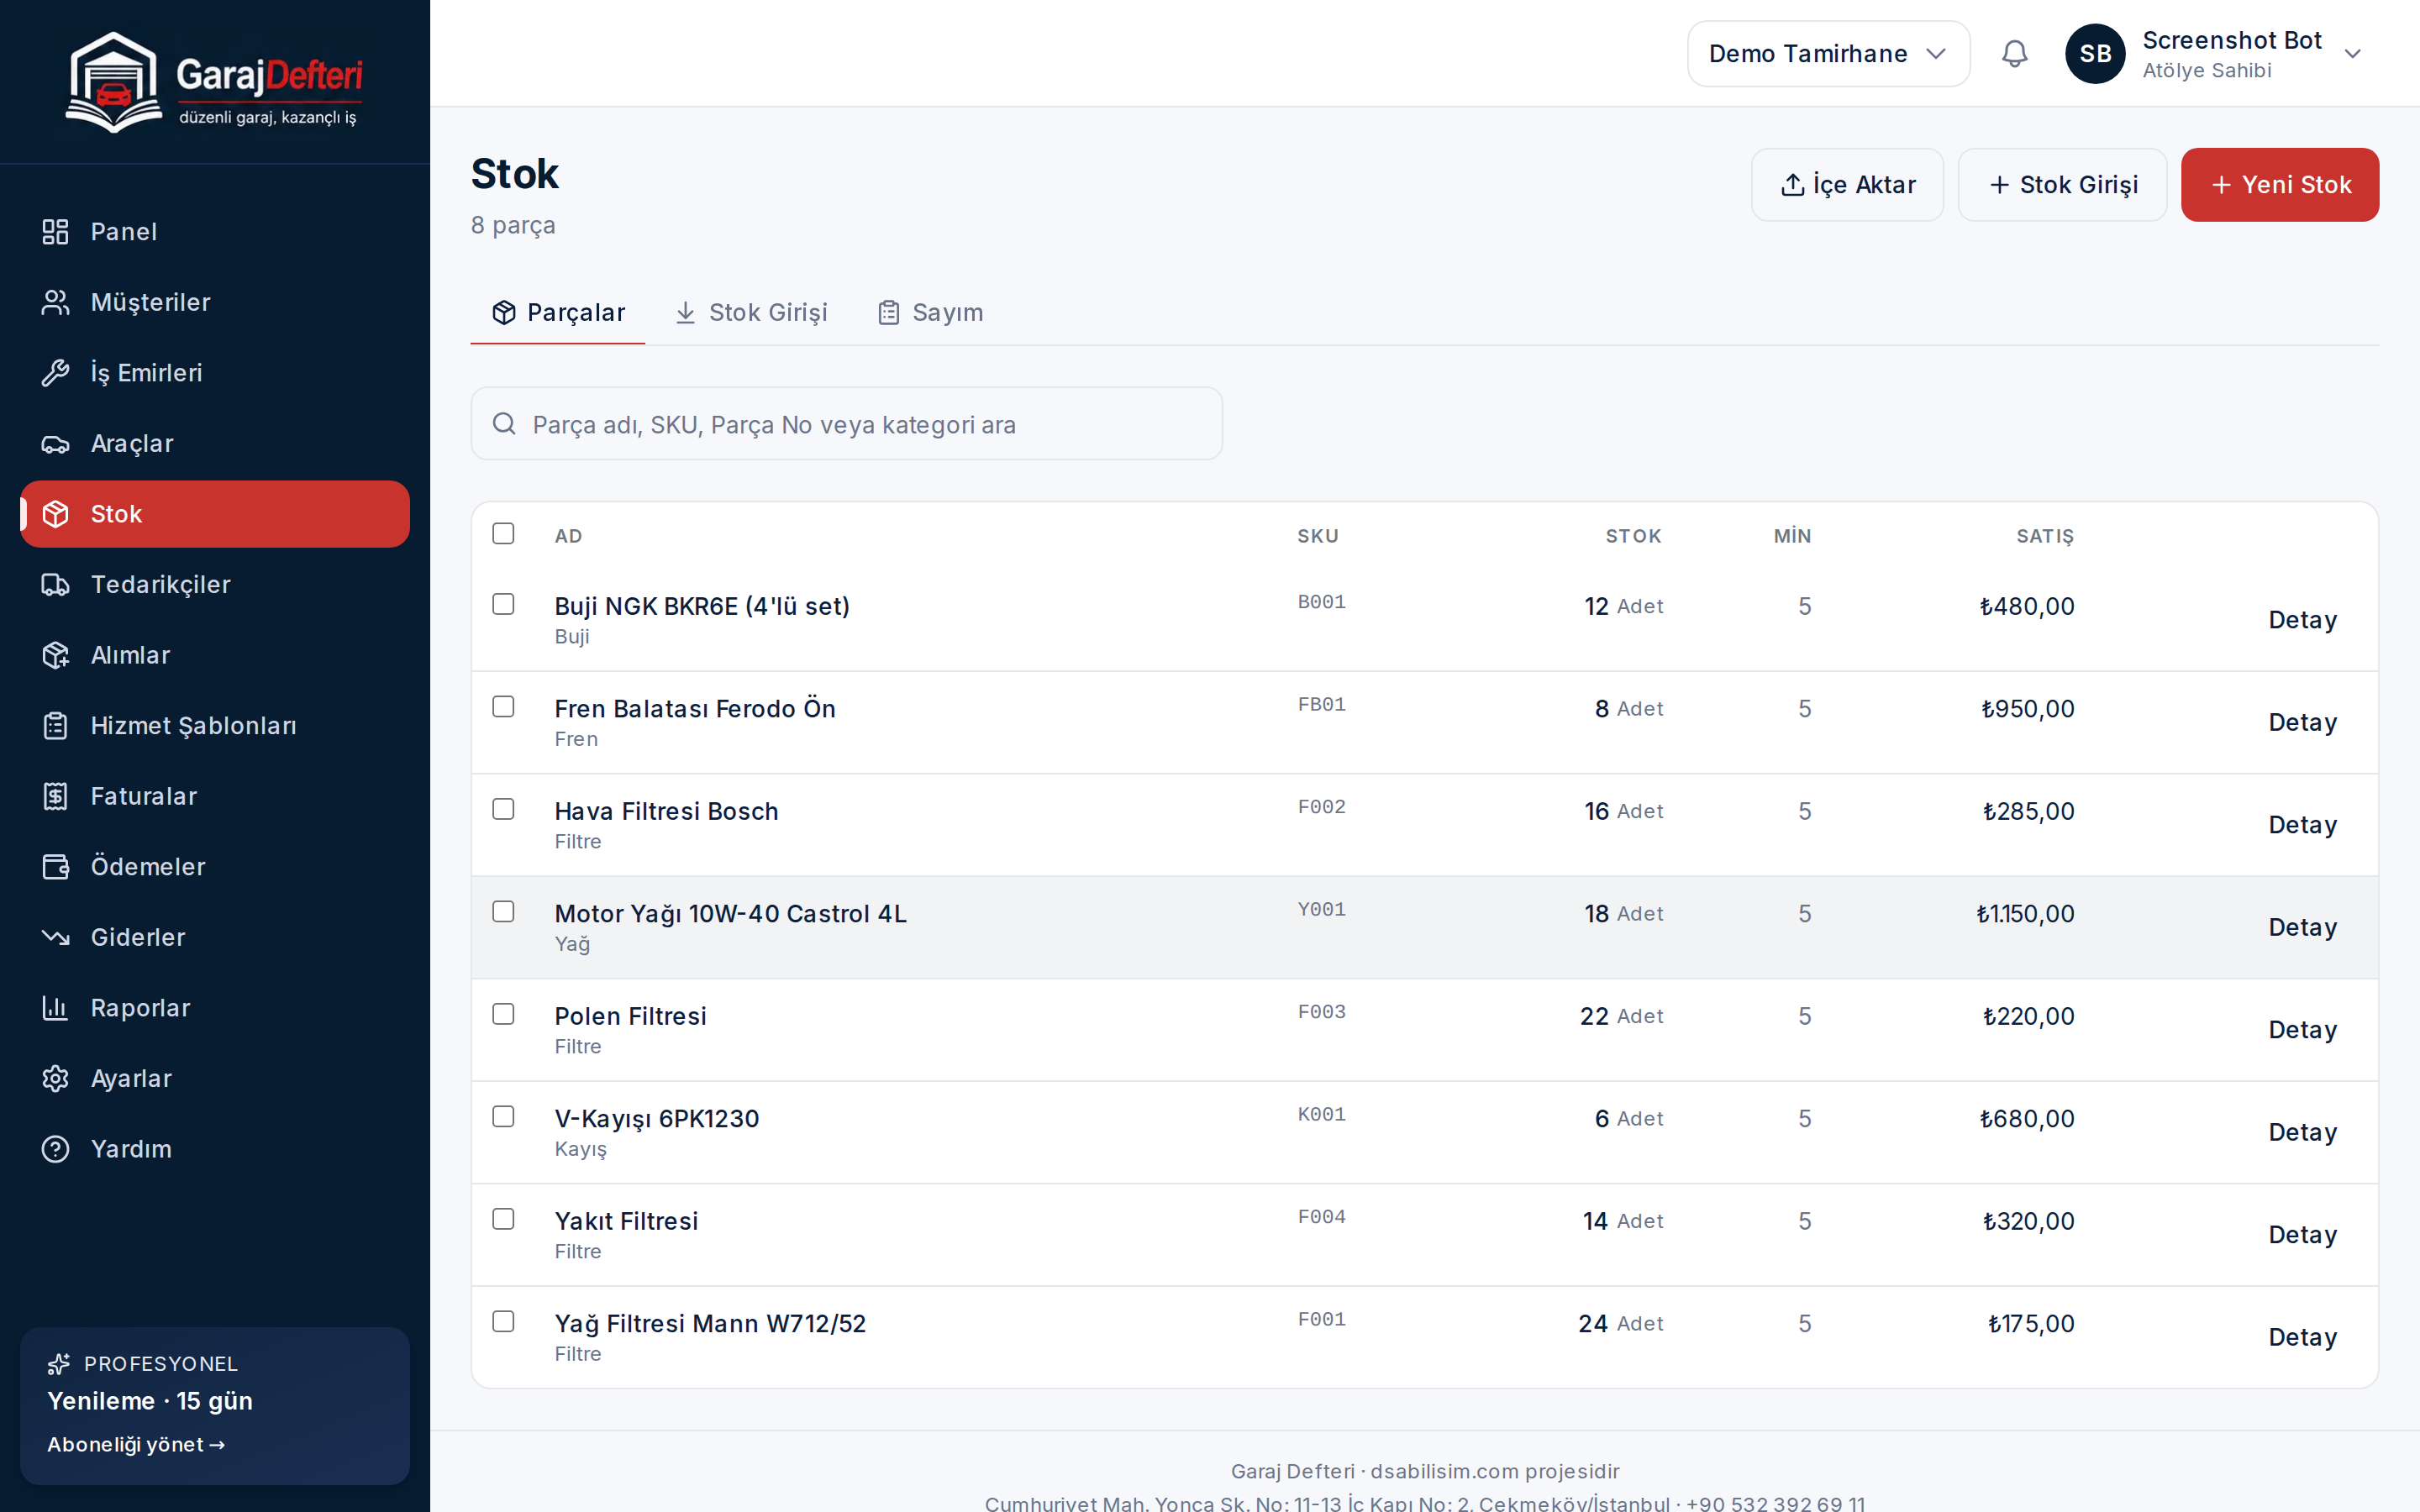The height and width of the screenshot is (1512, 2420).
Task: Click the GarajDefteri logo
Action: click(214, 82)
